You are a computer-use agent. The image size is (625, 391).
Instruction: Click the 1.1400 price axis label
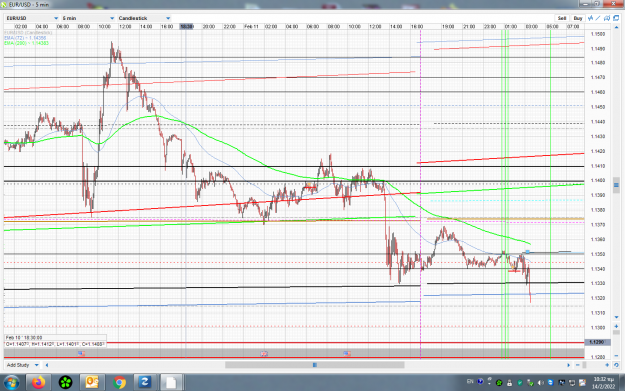[x=597, y=181]
